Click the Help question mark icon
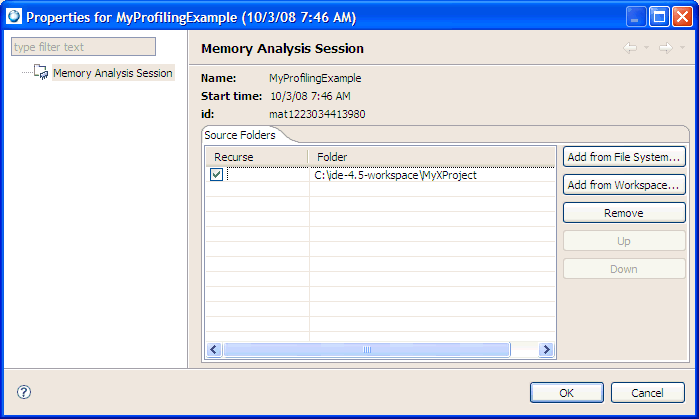The width and height of the screenshot is (699, 419). 24,392
